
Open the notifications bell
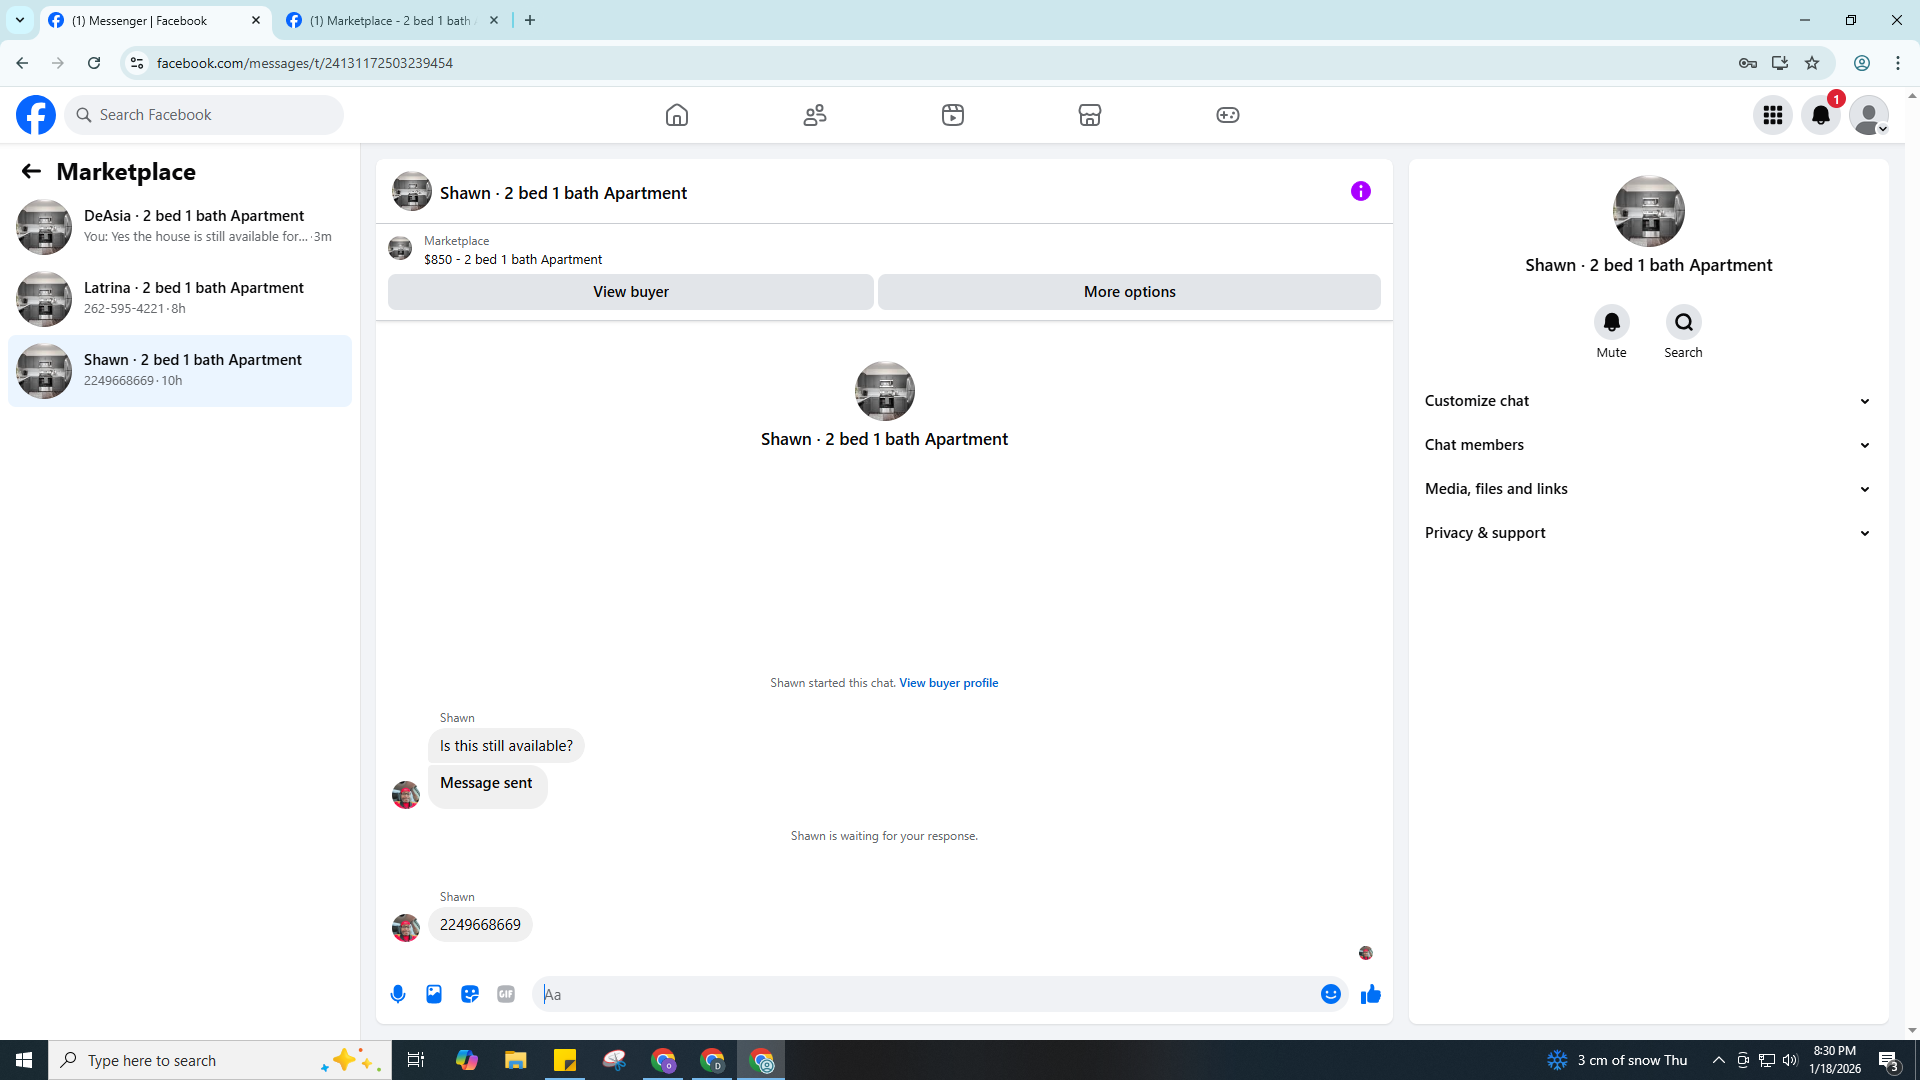click(x=1820, y=115)
